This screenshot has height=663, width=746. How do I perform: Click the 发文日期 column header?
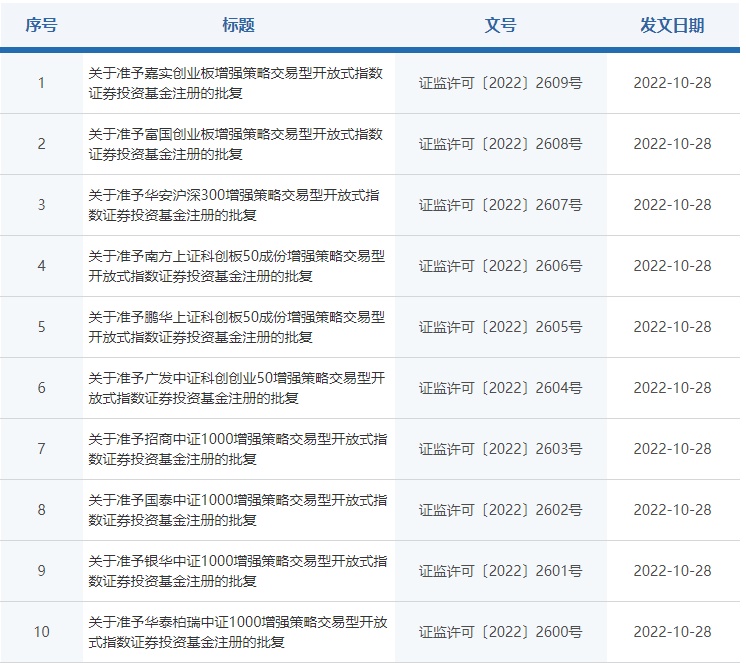coord(672,25)
